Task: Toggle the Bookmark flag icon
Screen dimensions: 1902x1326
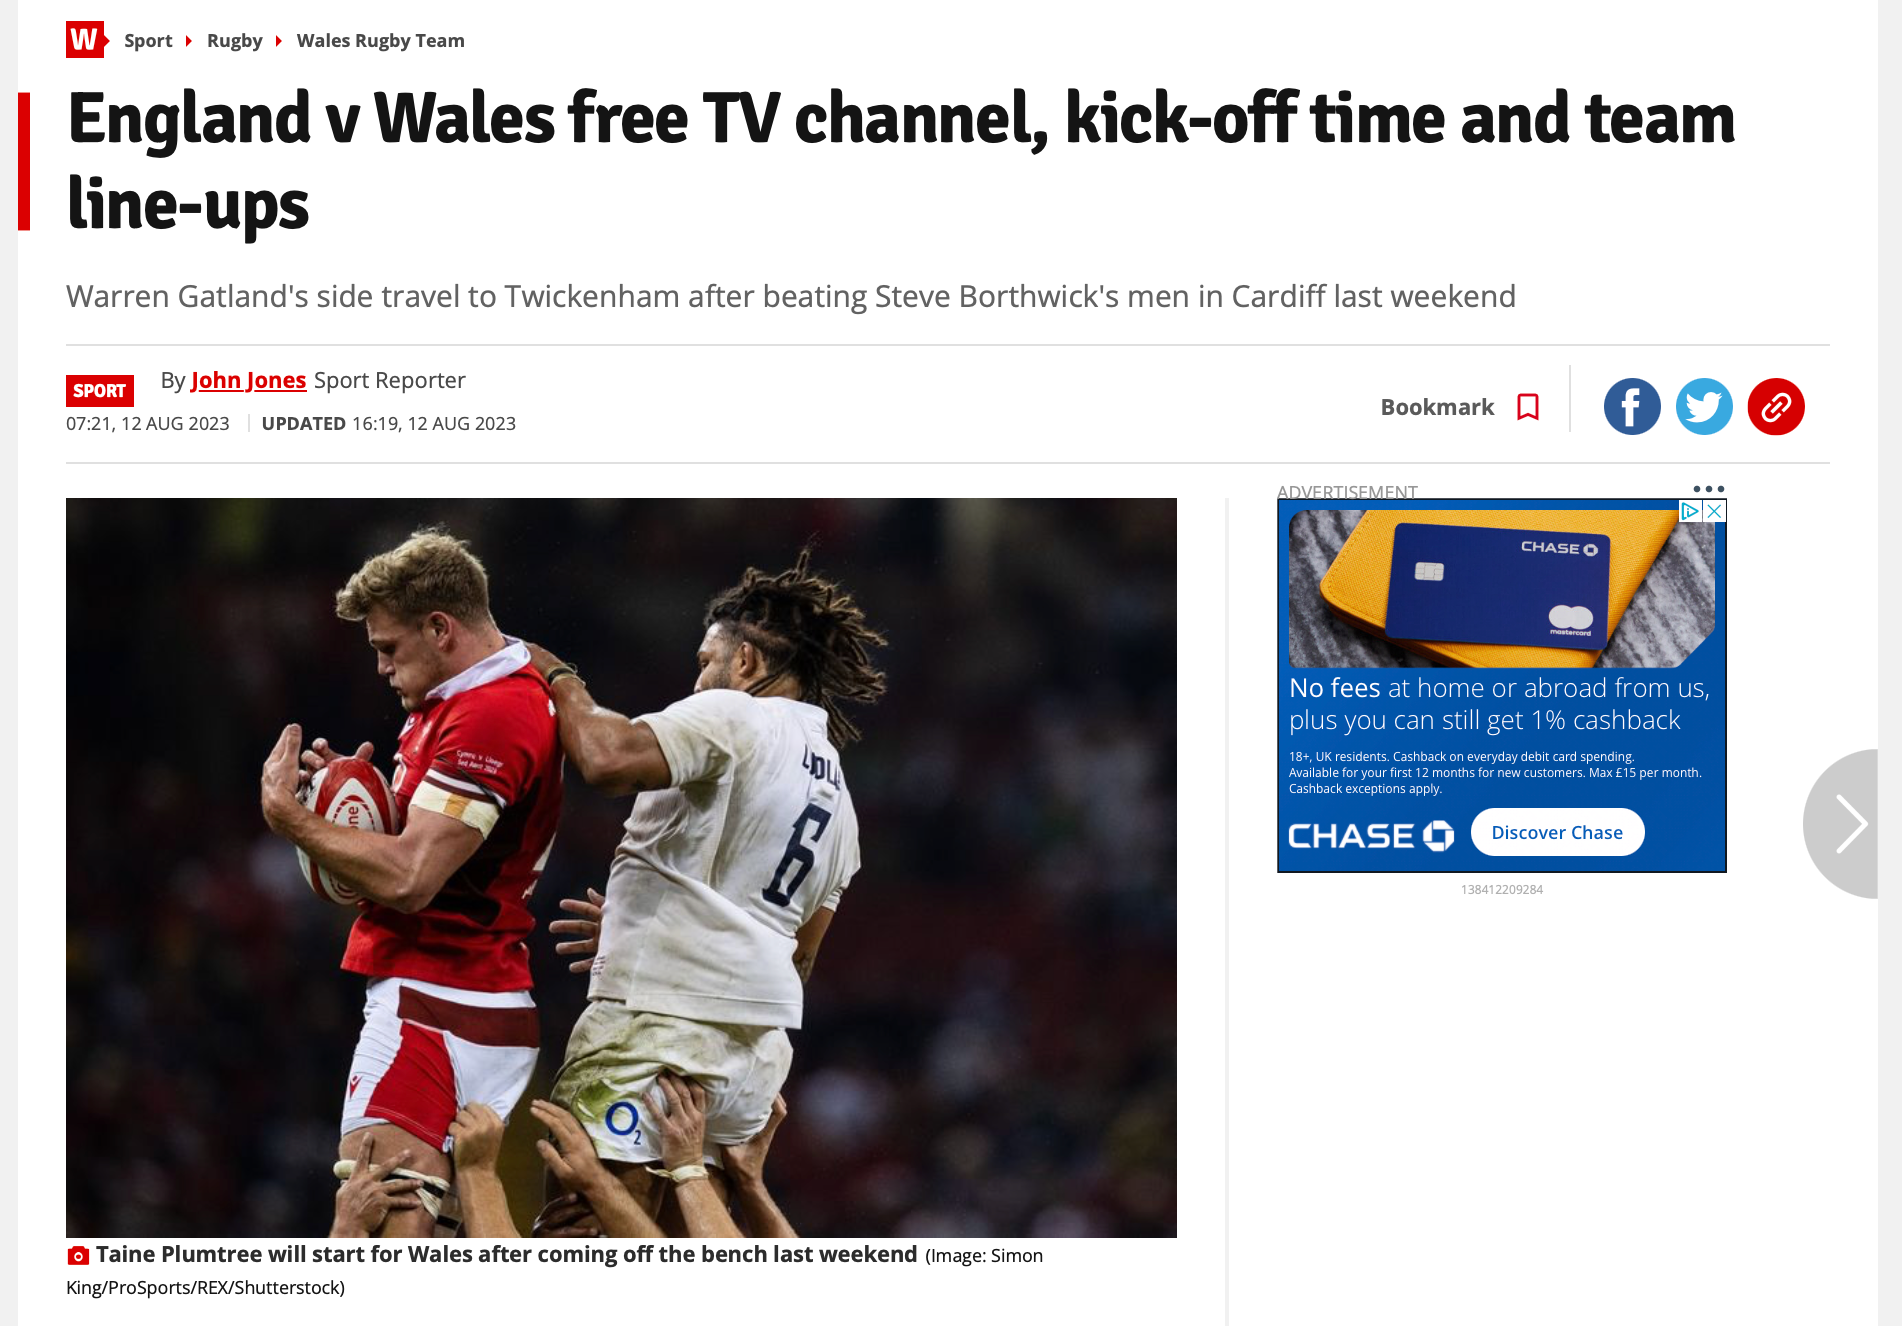Action: (1528, 407)
